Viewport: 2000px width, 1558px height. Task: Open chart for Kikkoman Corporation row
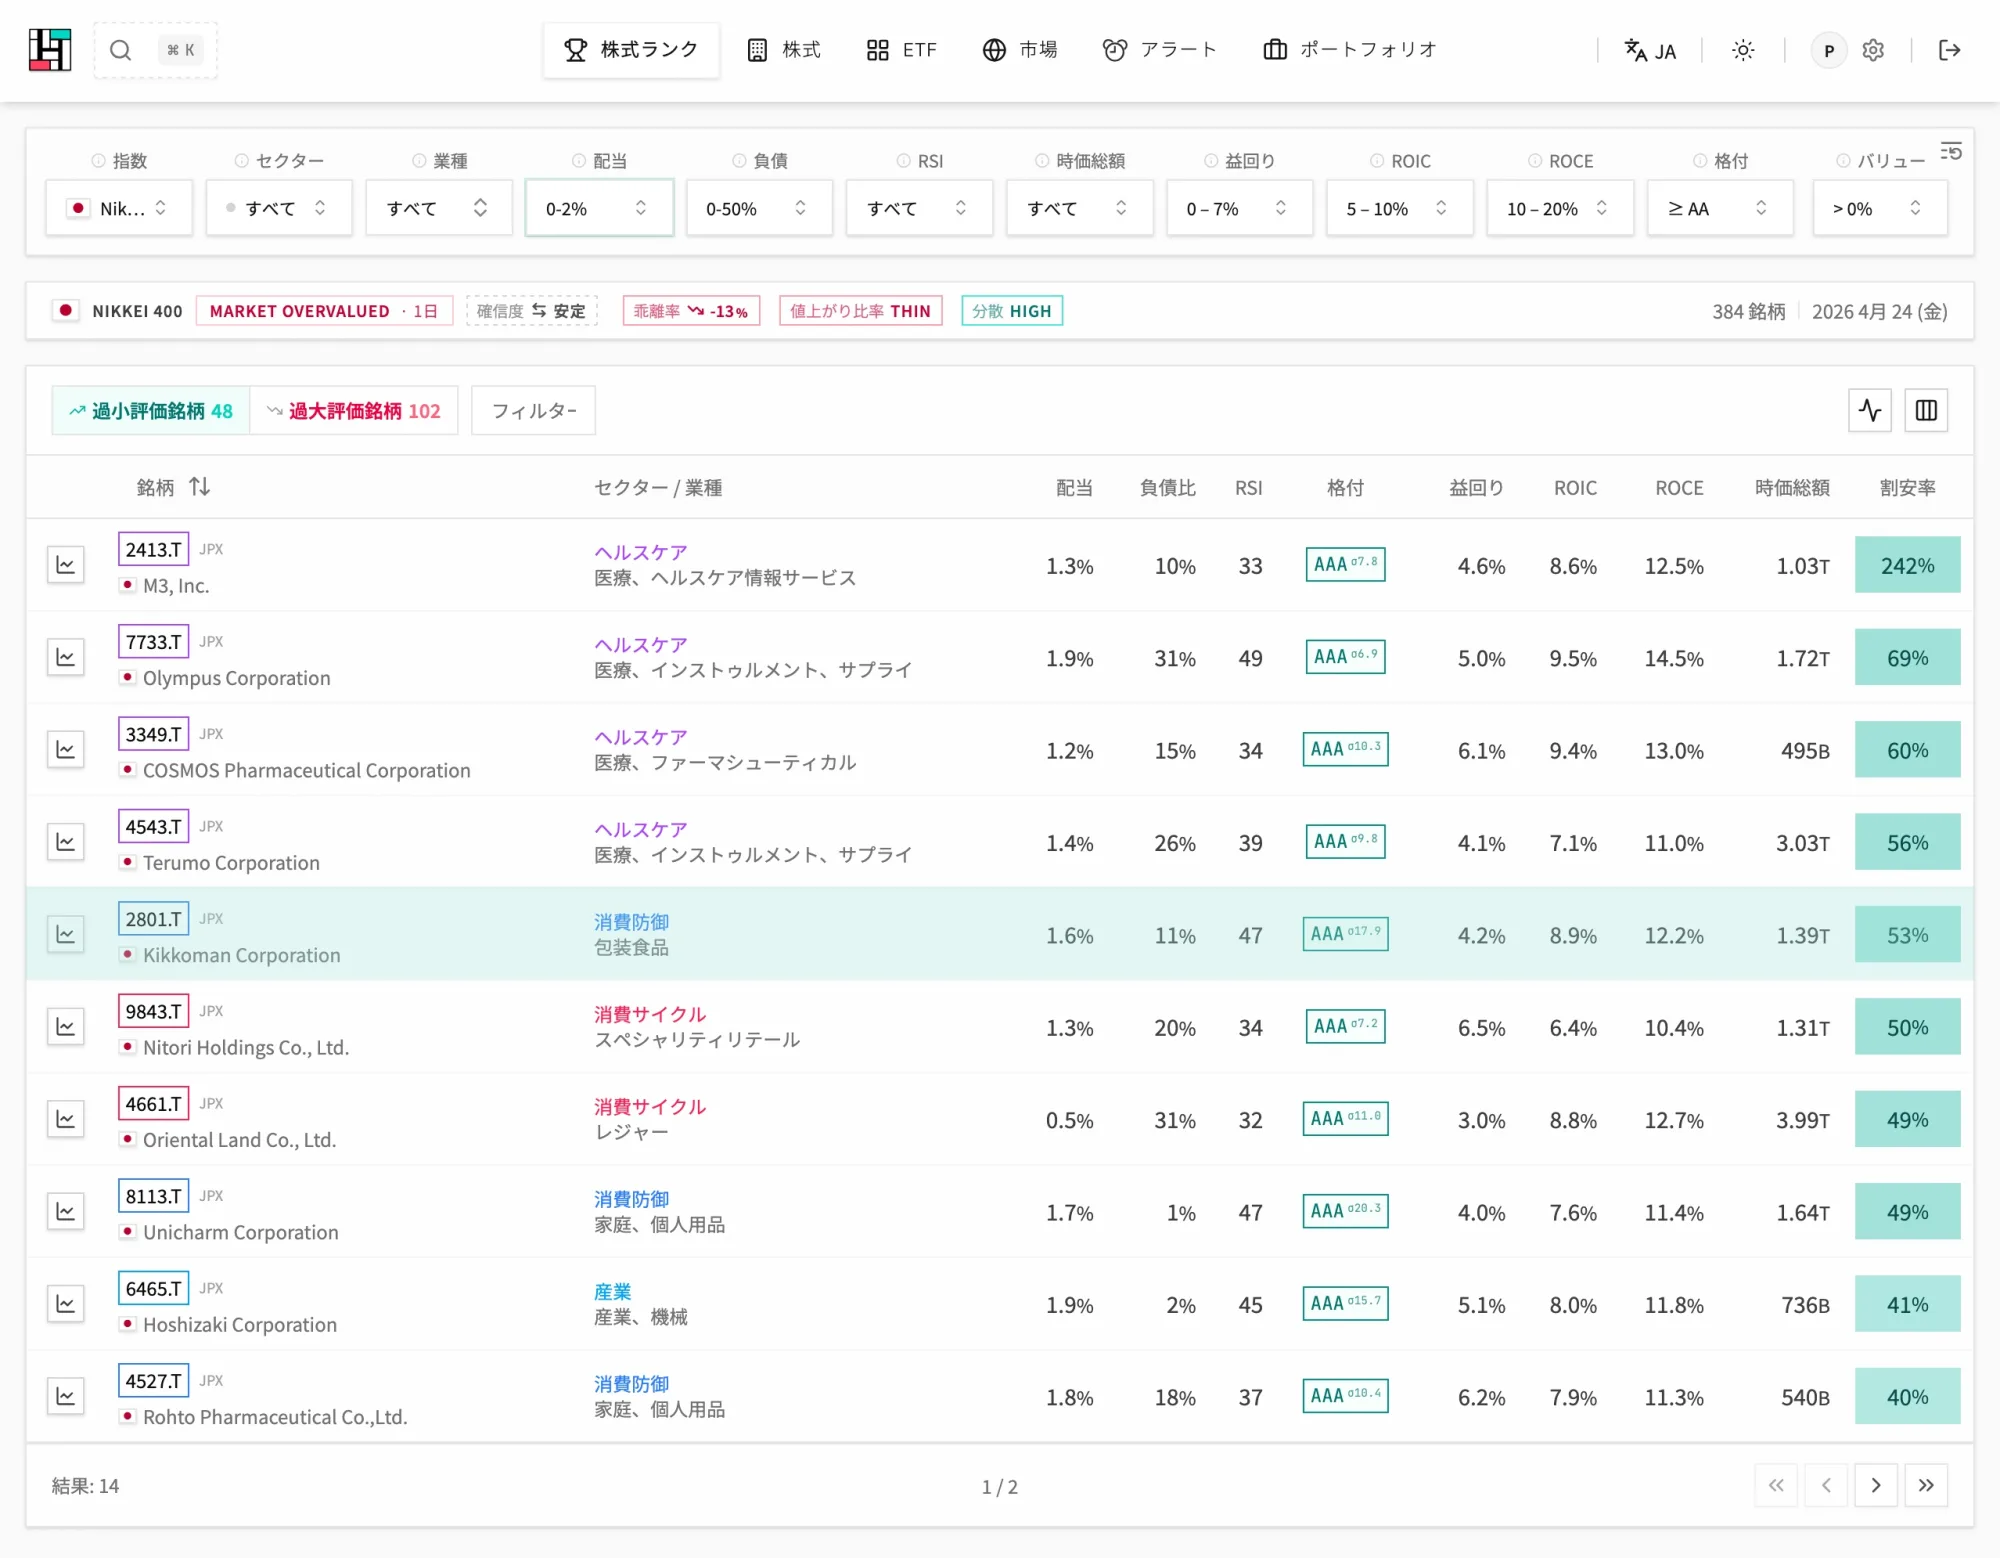(66, 934)
